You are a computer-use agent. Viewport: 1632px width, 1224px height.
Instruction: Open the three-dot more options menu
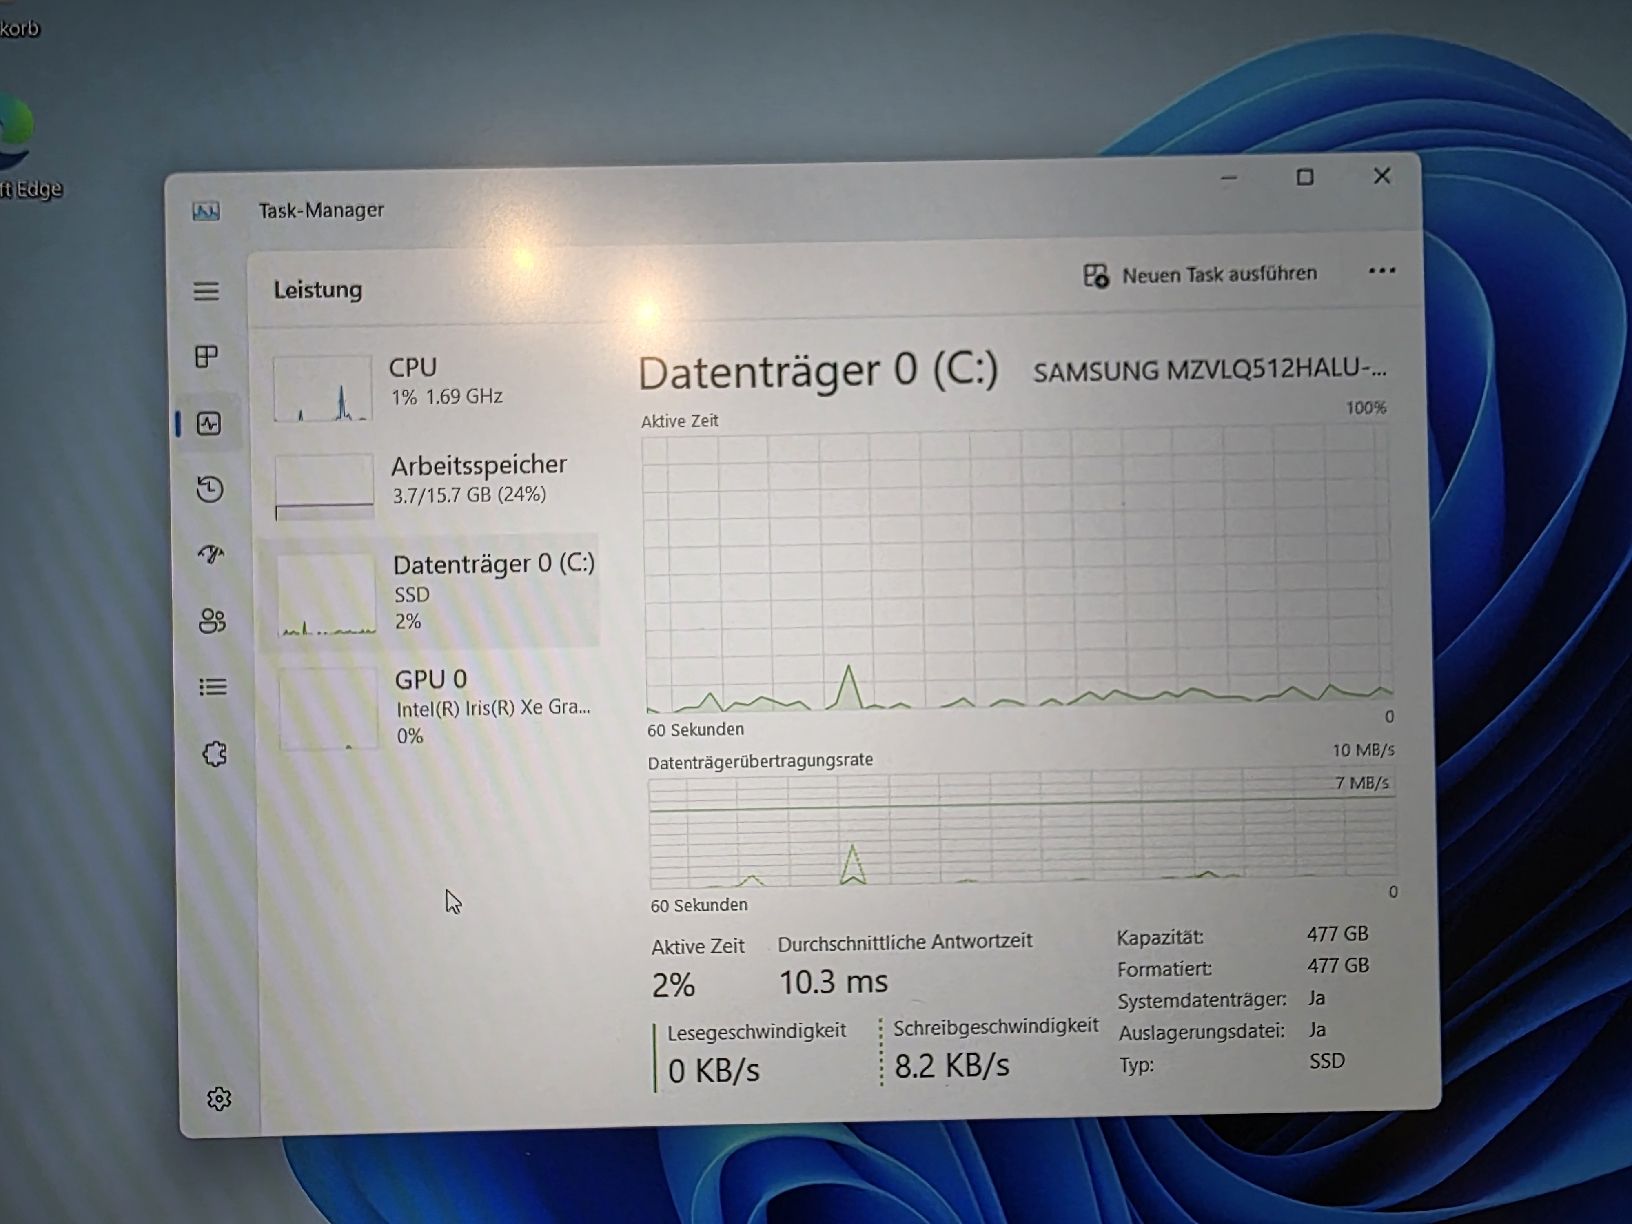click(x=1382, y=271)
